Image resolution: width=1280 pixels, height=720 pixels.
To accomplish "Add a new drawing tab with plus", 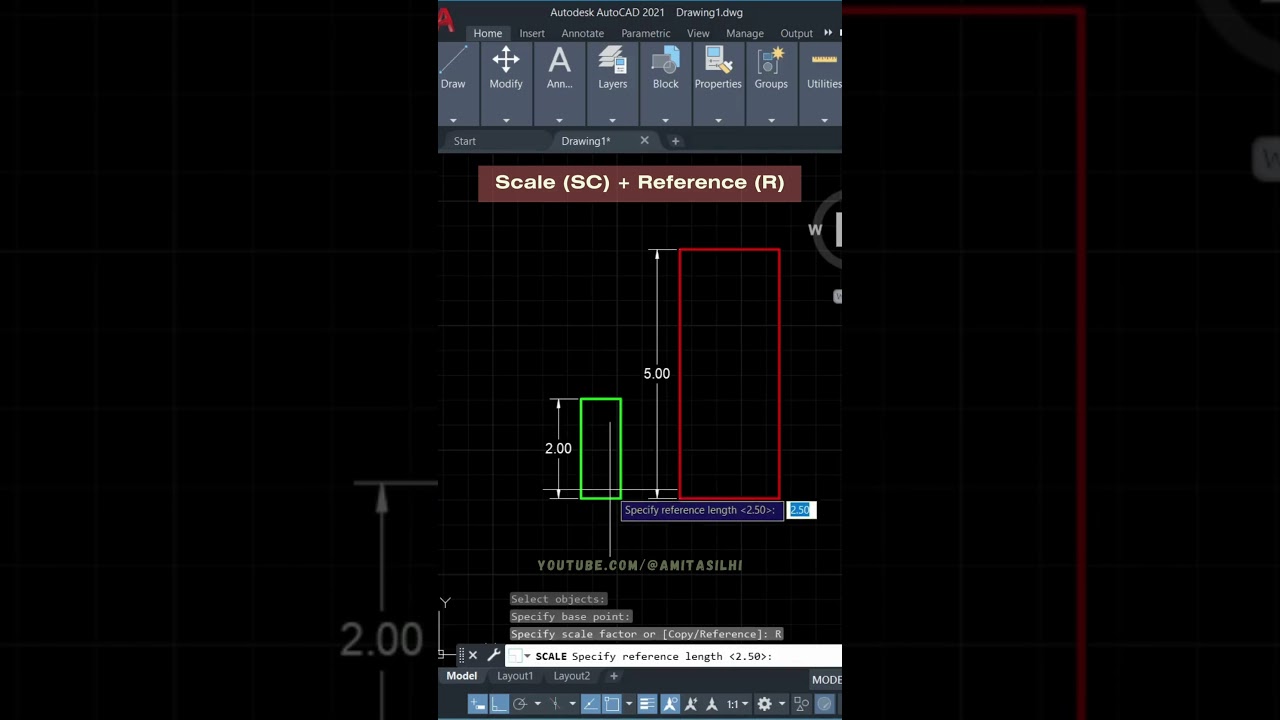I will 675,141.
